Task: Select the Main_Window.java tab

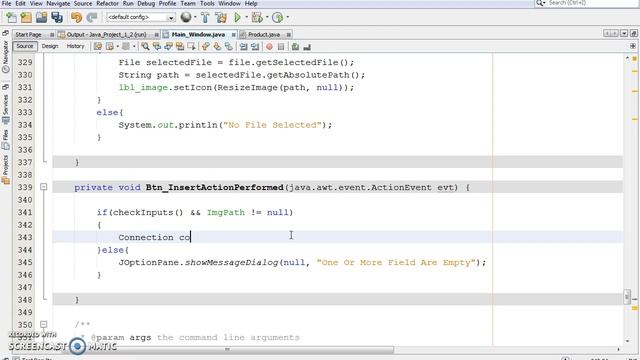Action: pos(198,35)
